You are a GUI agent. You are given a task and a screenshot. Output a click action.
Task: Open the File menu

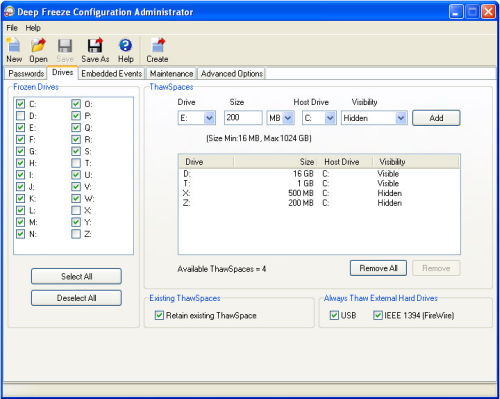12,28
